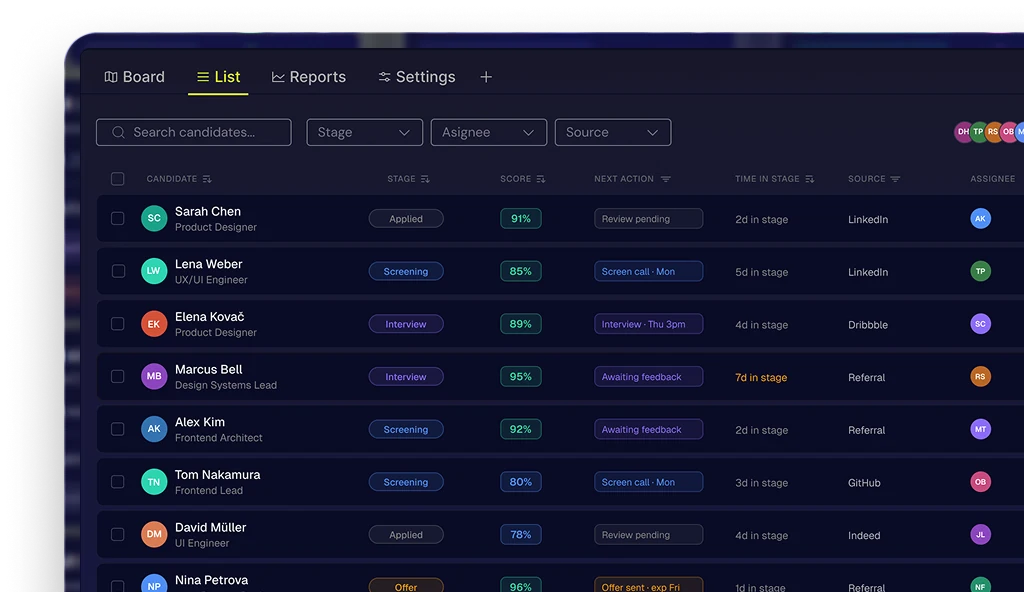This screenshot has height=592, width=1024.
Task: Open the Settings tab
Action: [417, 77]
